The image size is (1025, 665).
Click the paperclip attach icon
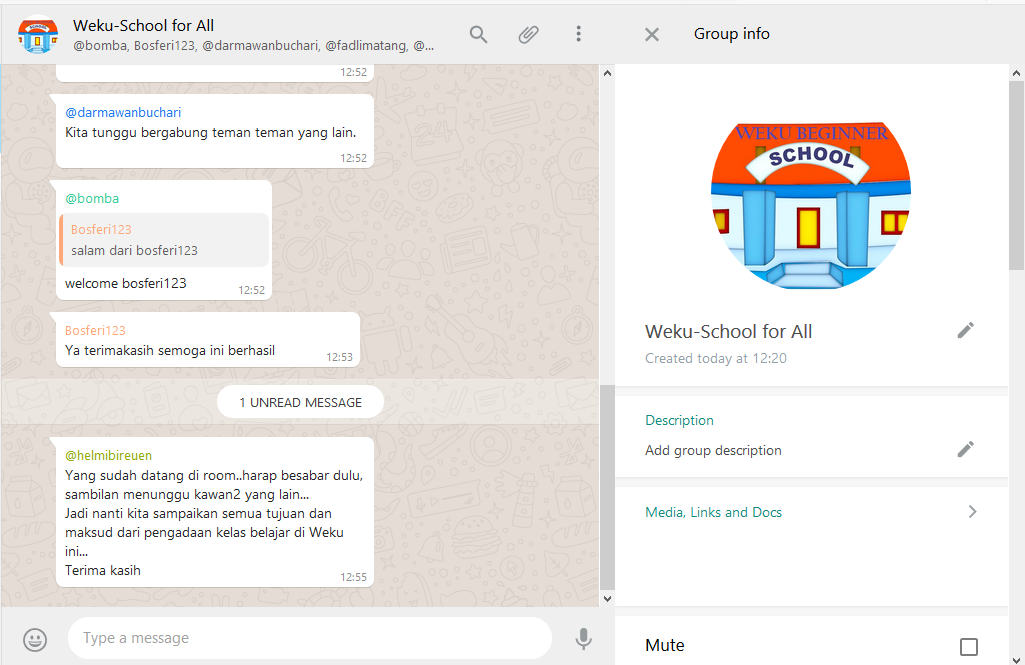[x=528, y=34]
